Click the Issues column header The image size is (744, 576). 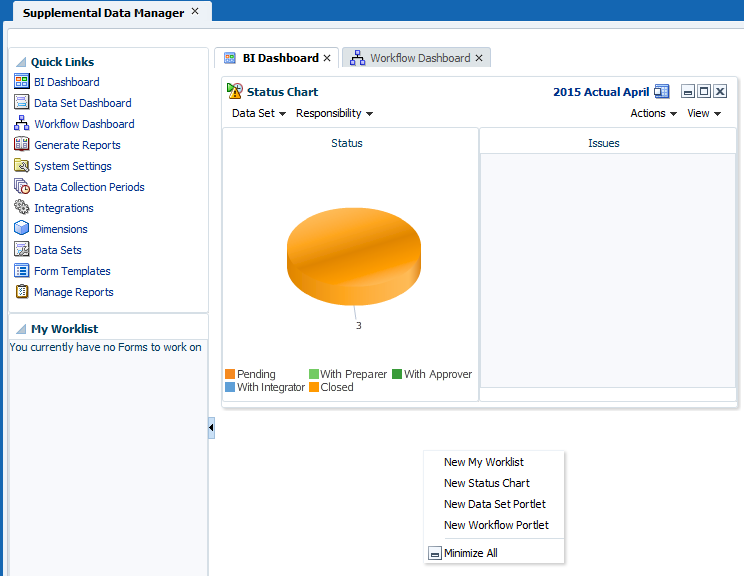604,143
